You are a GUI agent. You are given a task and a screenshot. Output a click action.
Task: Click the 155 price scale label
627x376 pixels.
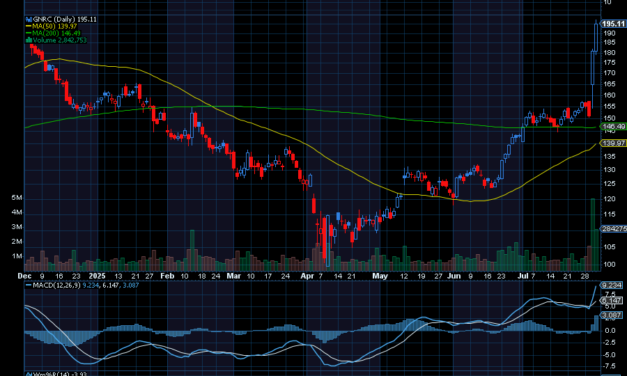(609, 106)
